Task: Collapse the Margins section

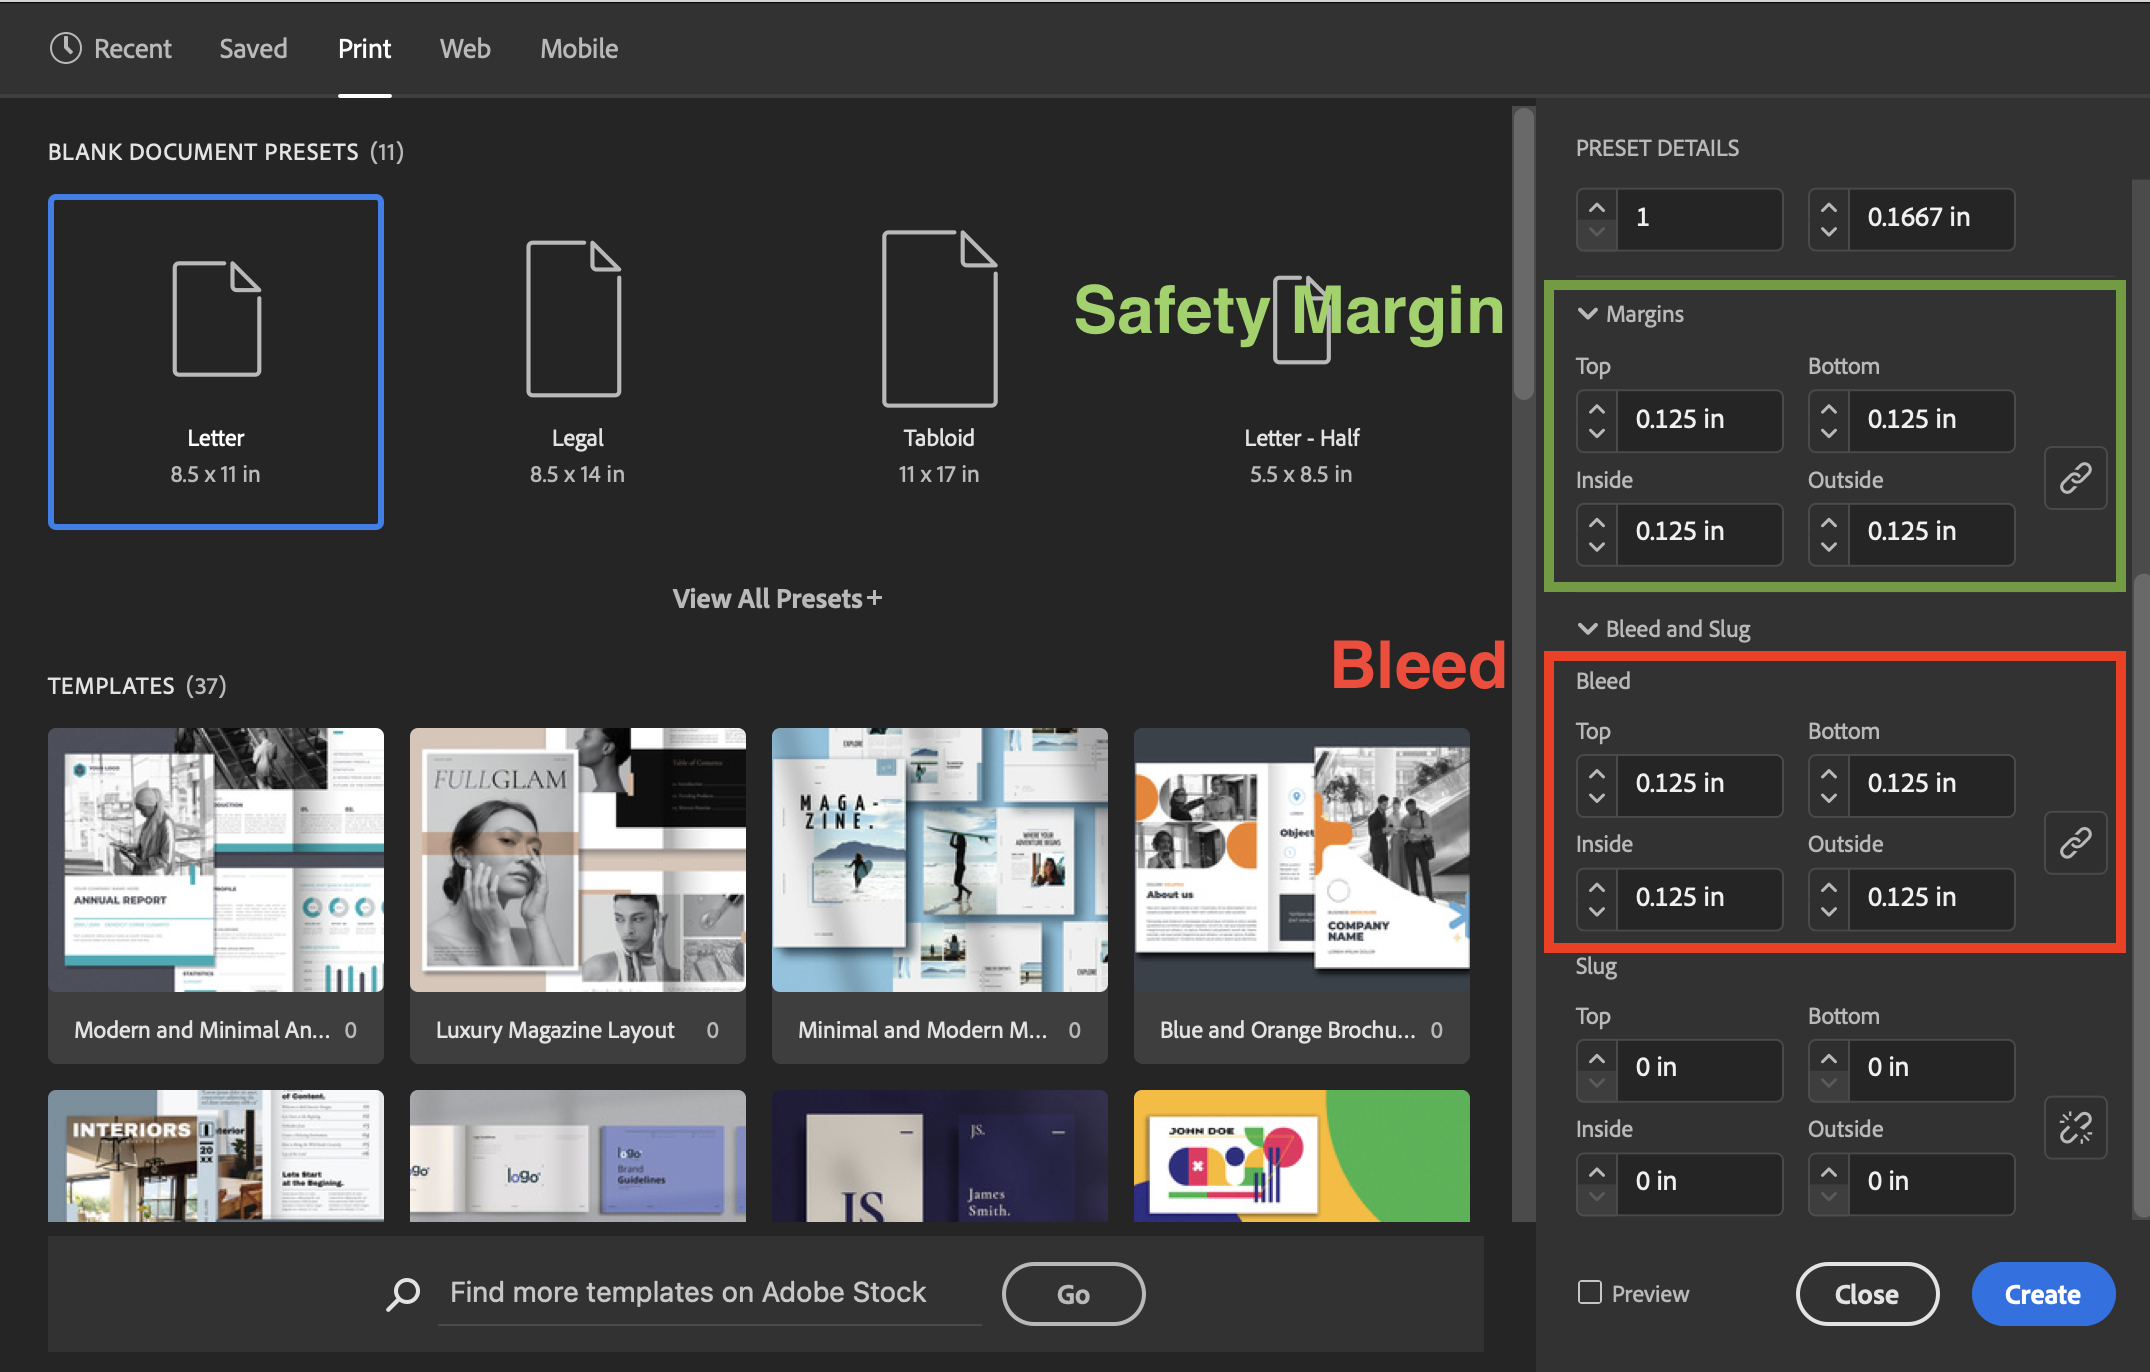Action: point(1587,314)
